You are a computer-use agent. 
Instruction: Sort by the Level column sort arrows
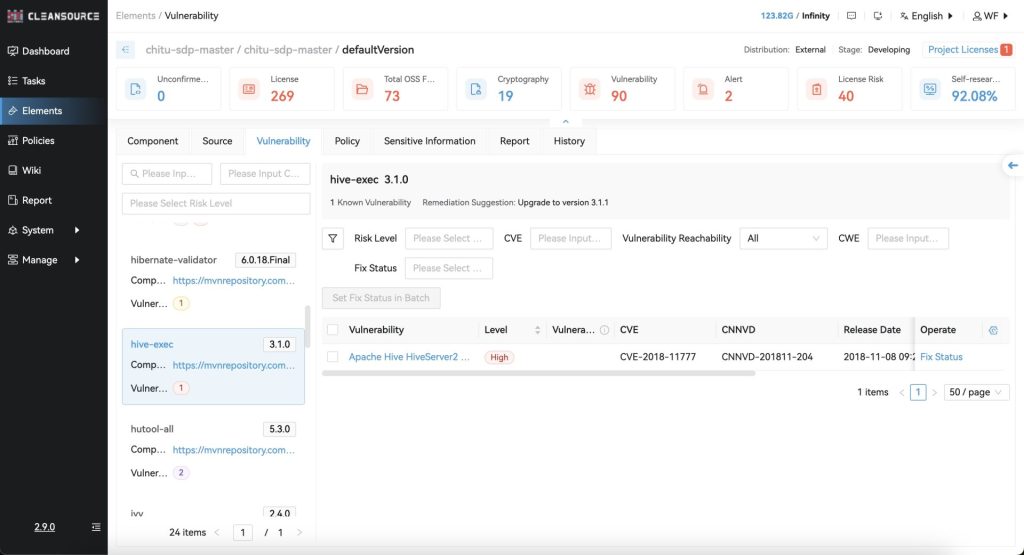click(x=538, y=330)
